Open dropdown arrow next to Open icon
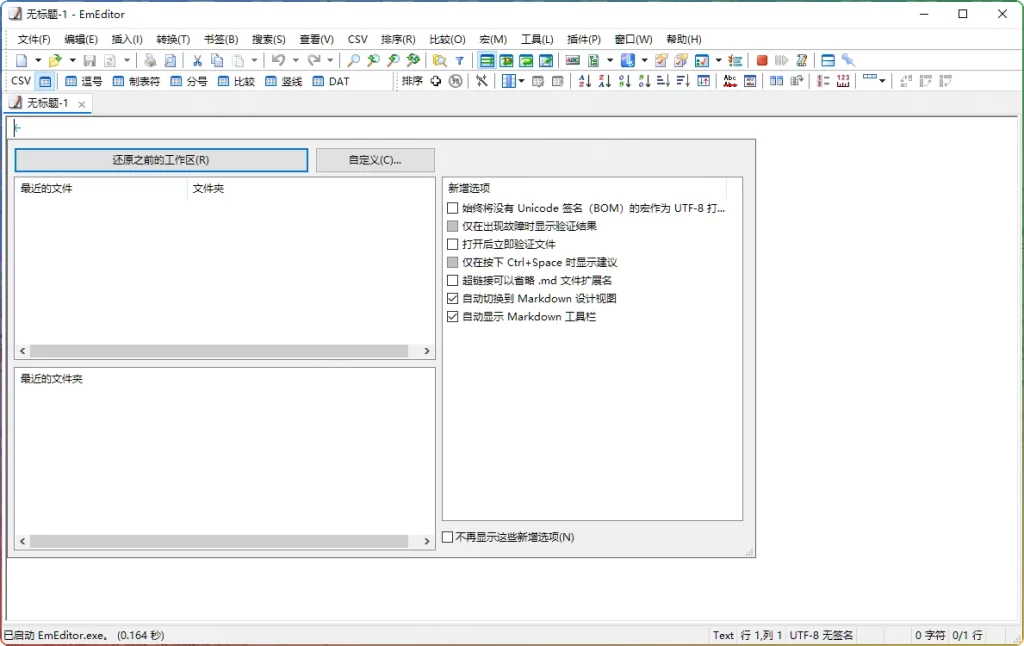This screenshot has height=646, width=1024. click(72, 60)
